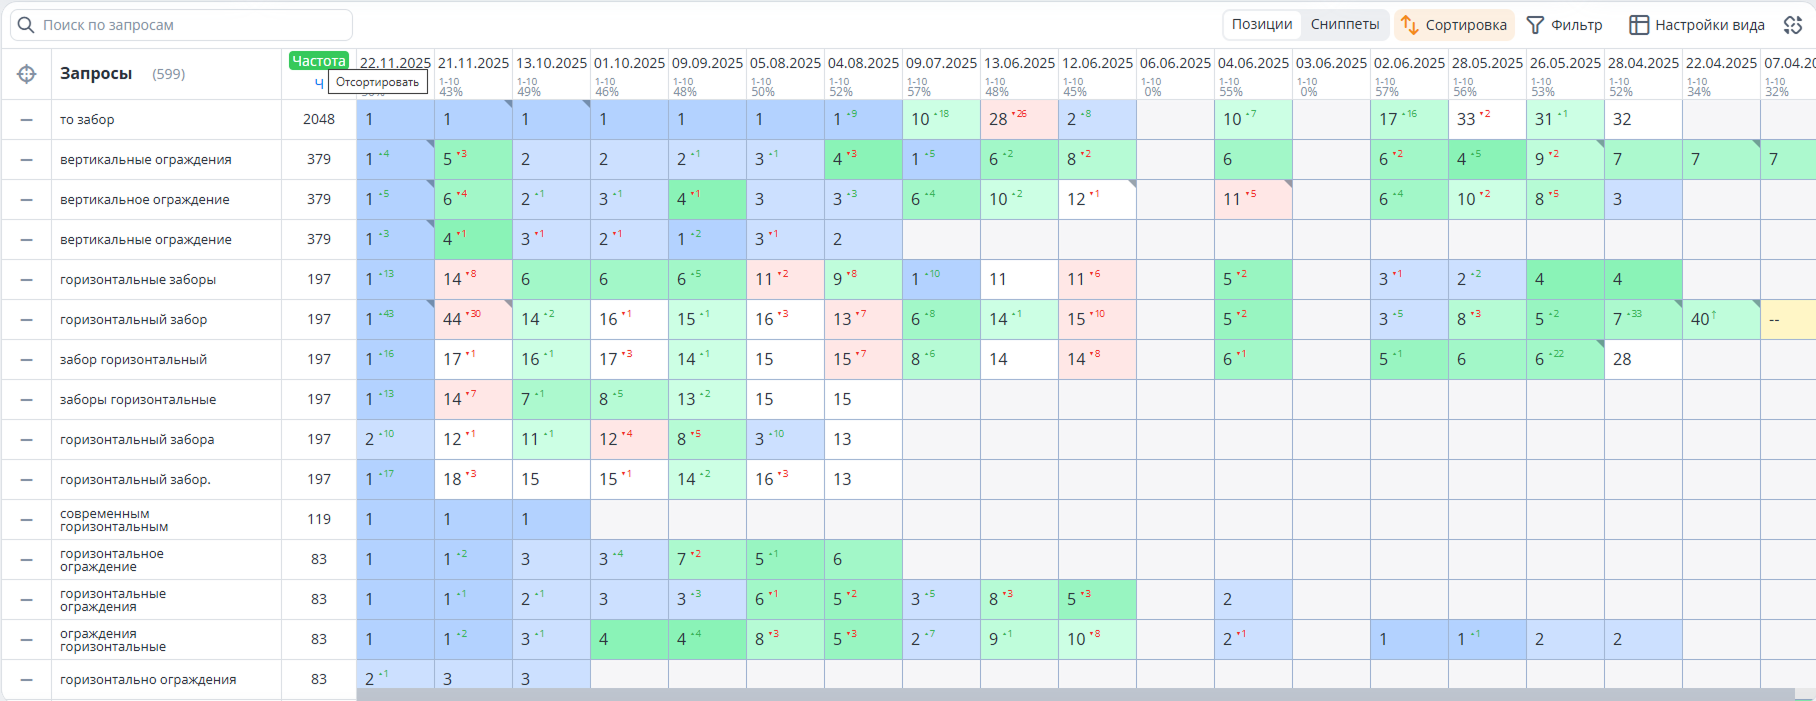The width and height of the screenshot is (1816, 701).
Task: Click position 44 in 'горизонтальный забор' row
Action: (x=452, y=320)
